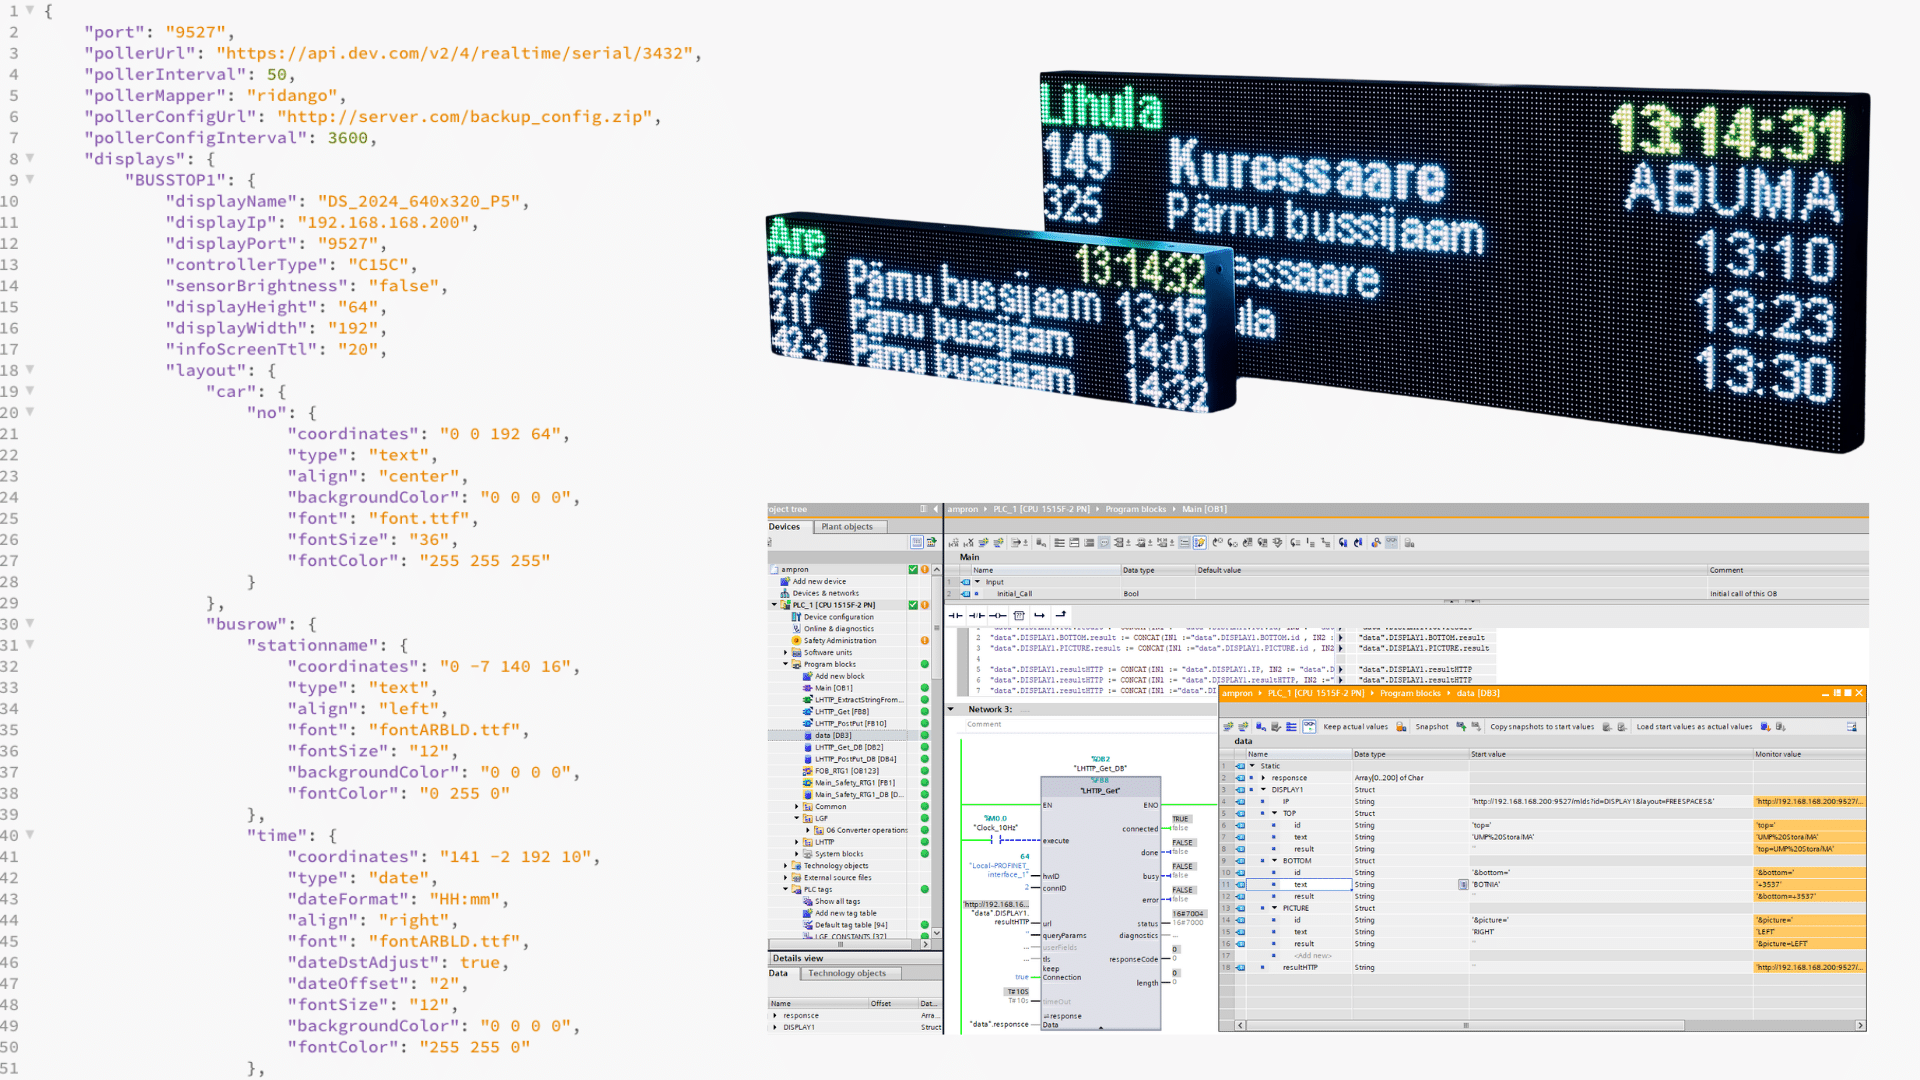Fold JSON line 8 displays object

pos(30,158)
